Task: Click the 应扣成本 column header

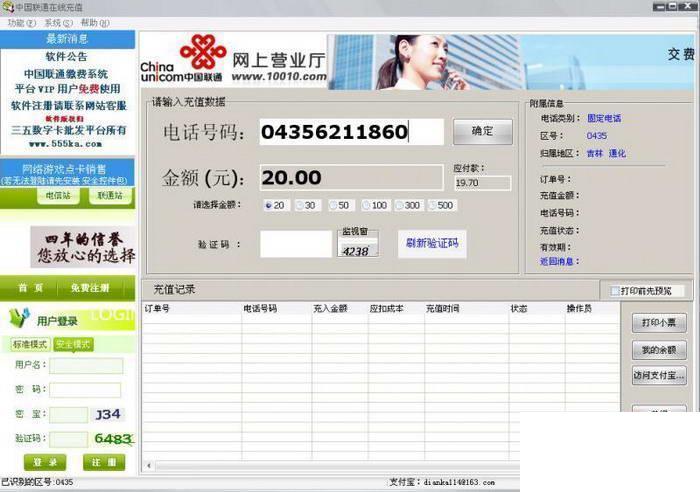Action: tap(396, 309)
